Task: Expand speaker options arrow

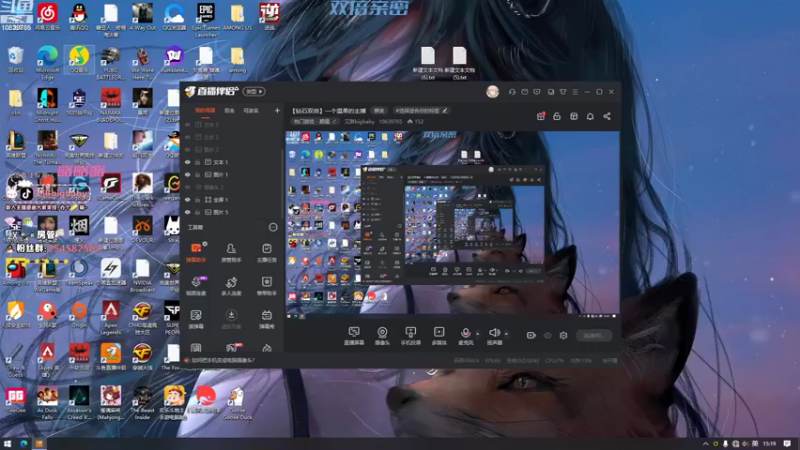Action: point(506,334)
